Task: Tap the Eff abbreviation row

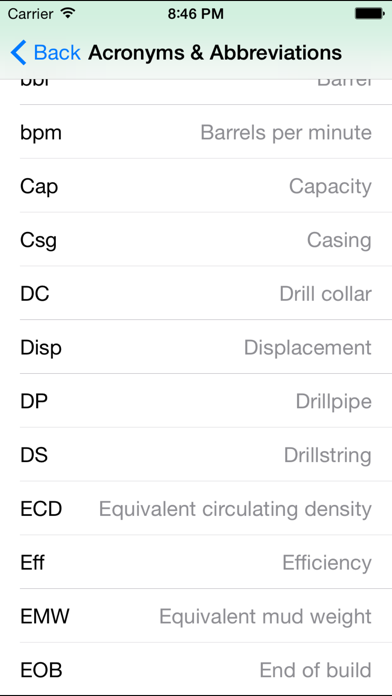Action: [x=196, y=562]
